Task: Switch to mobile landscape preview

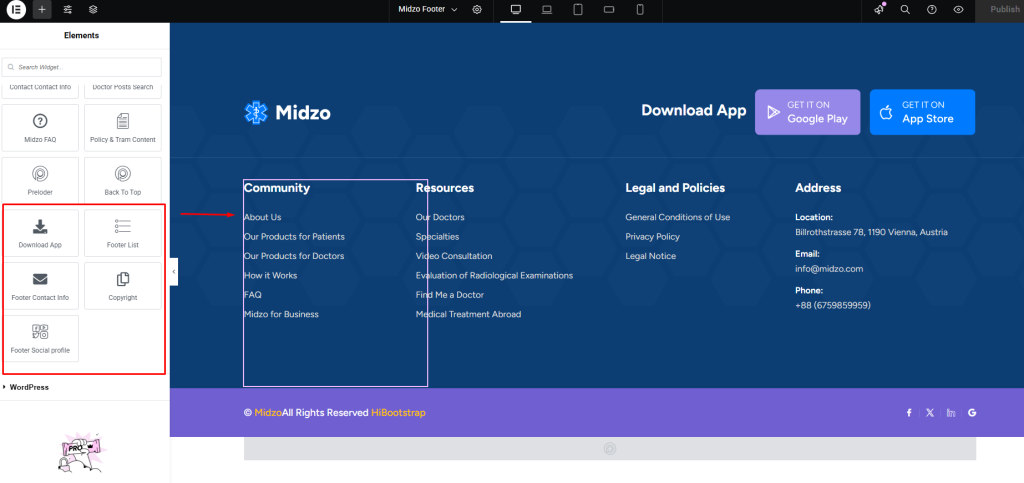Action: (609, 10)
